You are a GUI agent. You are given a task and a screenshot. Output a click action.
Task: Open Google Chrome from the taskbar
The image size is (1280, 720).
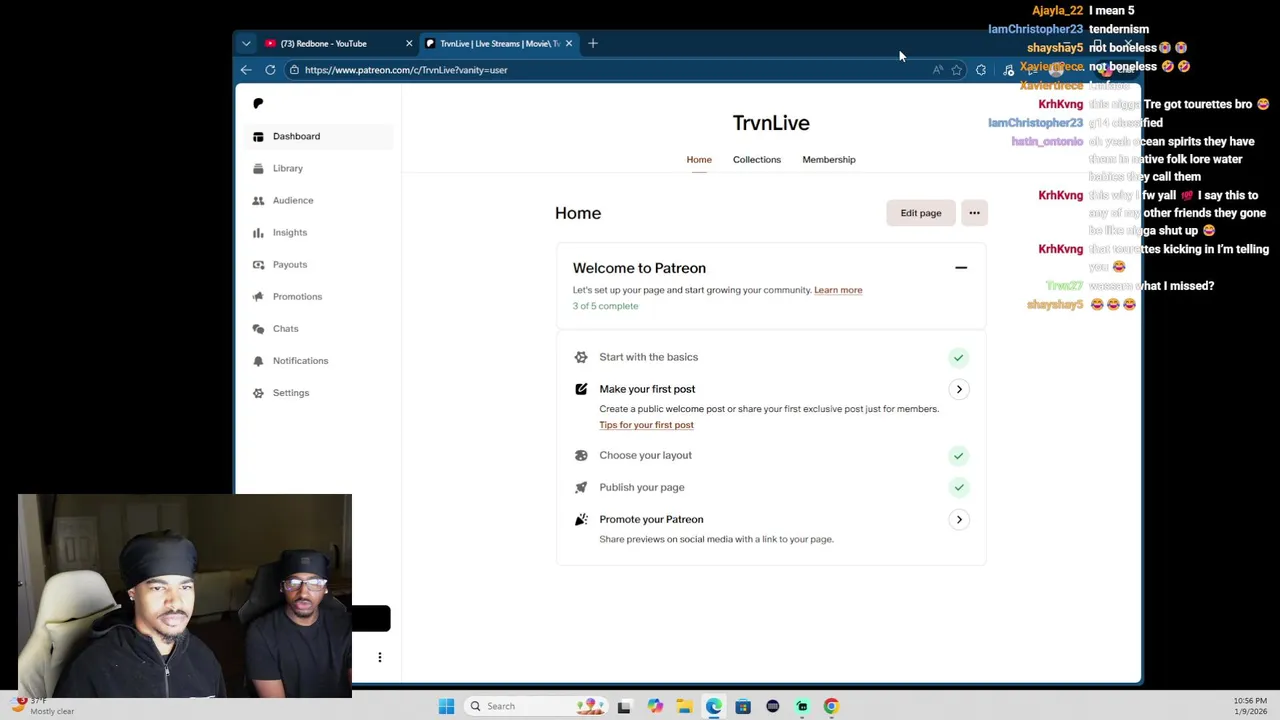(x=831, y=706)
